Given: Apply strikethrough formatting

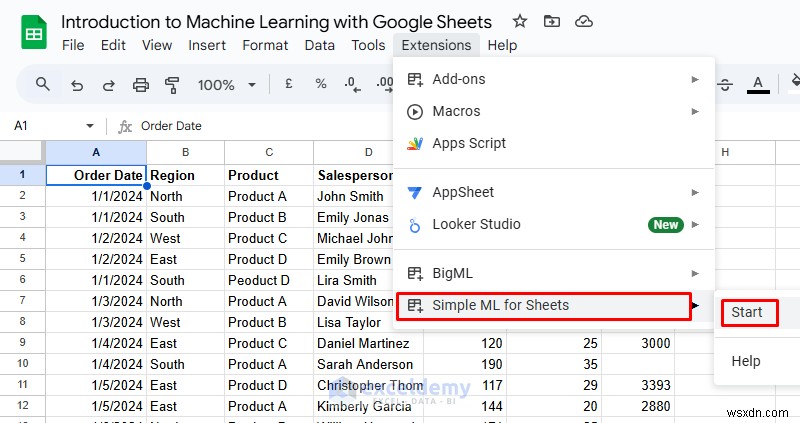Looking at the screenshot, I should [725, 85].
